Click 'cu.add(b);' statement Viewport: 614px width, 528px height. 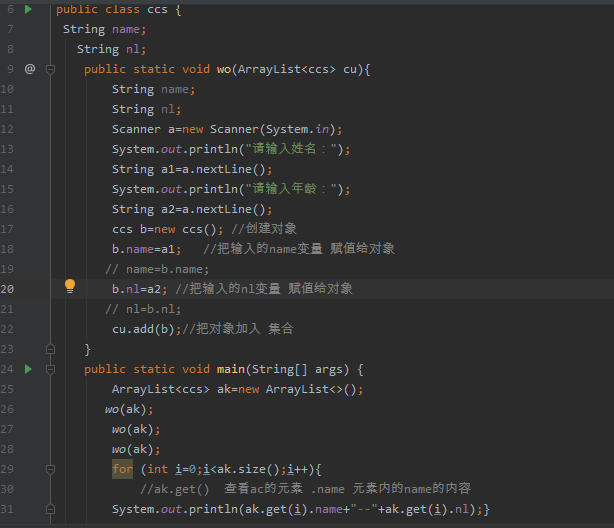[146, 329]
